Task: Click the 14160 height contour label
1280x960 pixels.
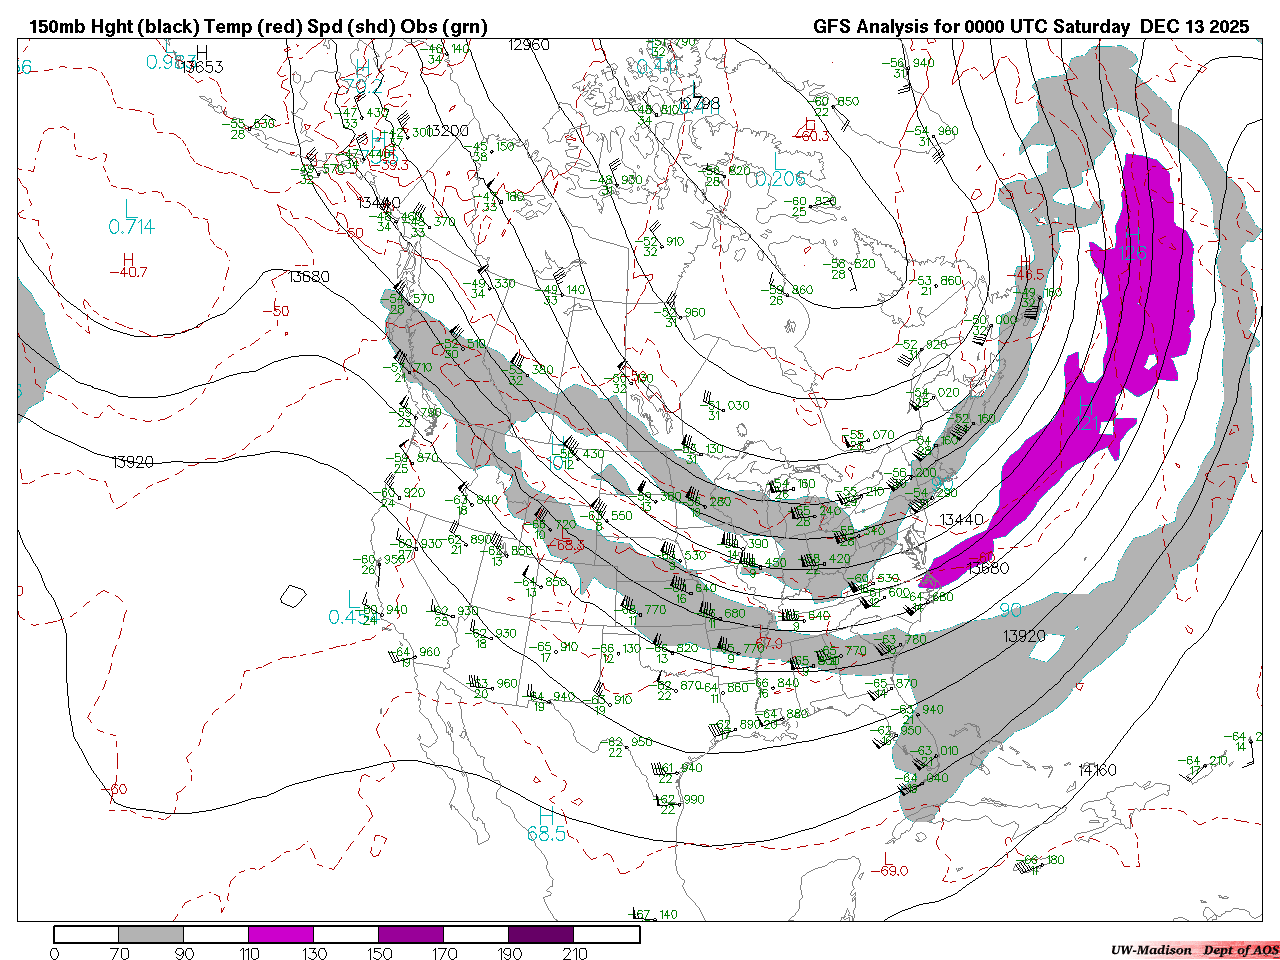Action: coord(1097,770)
